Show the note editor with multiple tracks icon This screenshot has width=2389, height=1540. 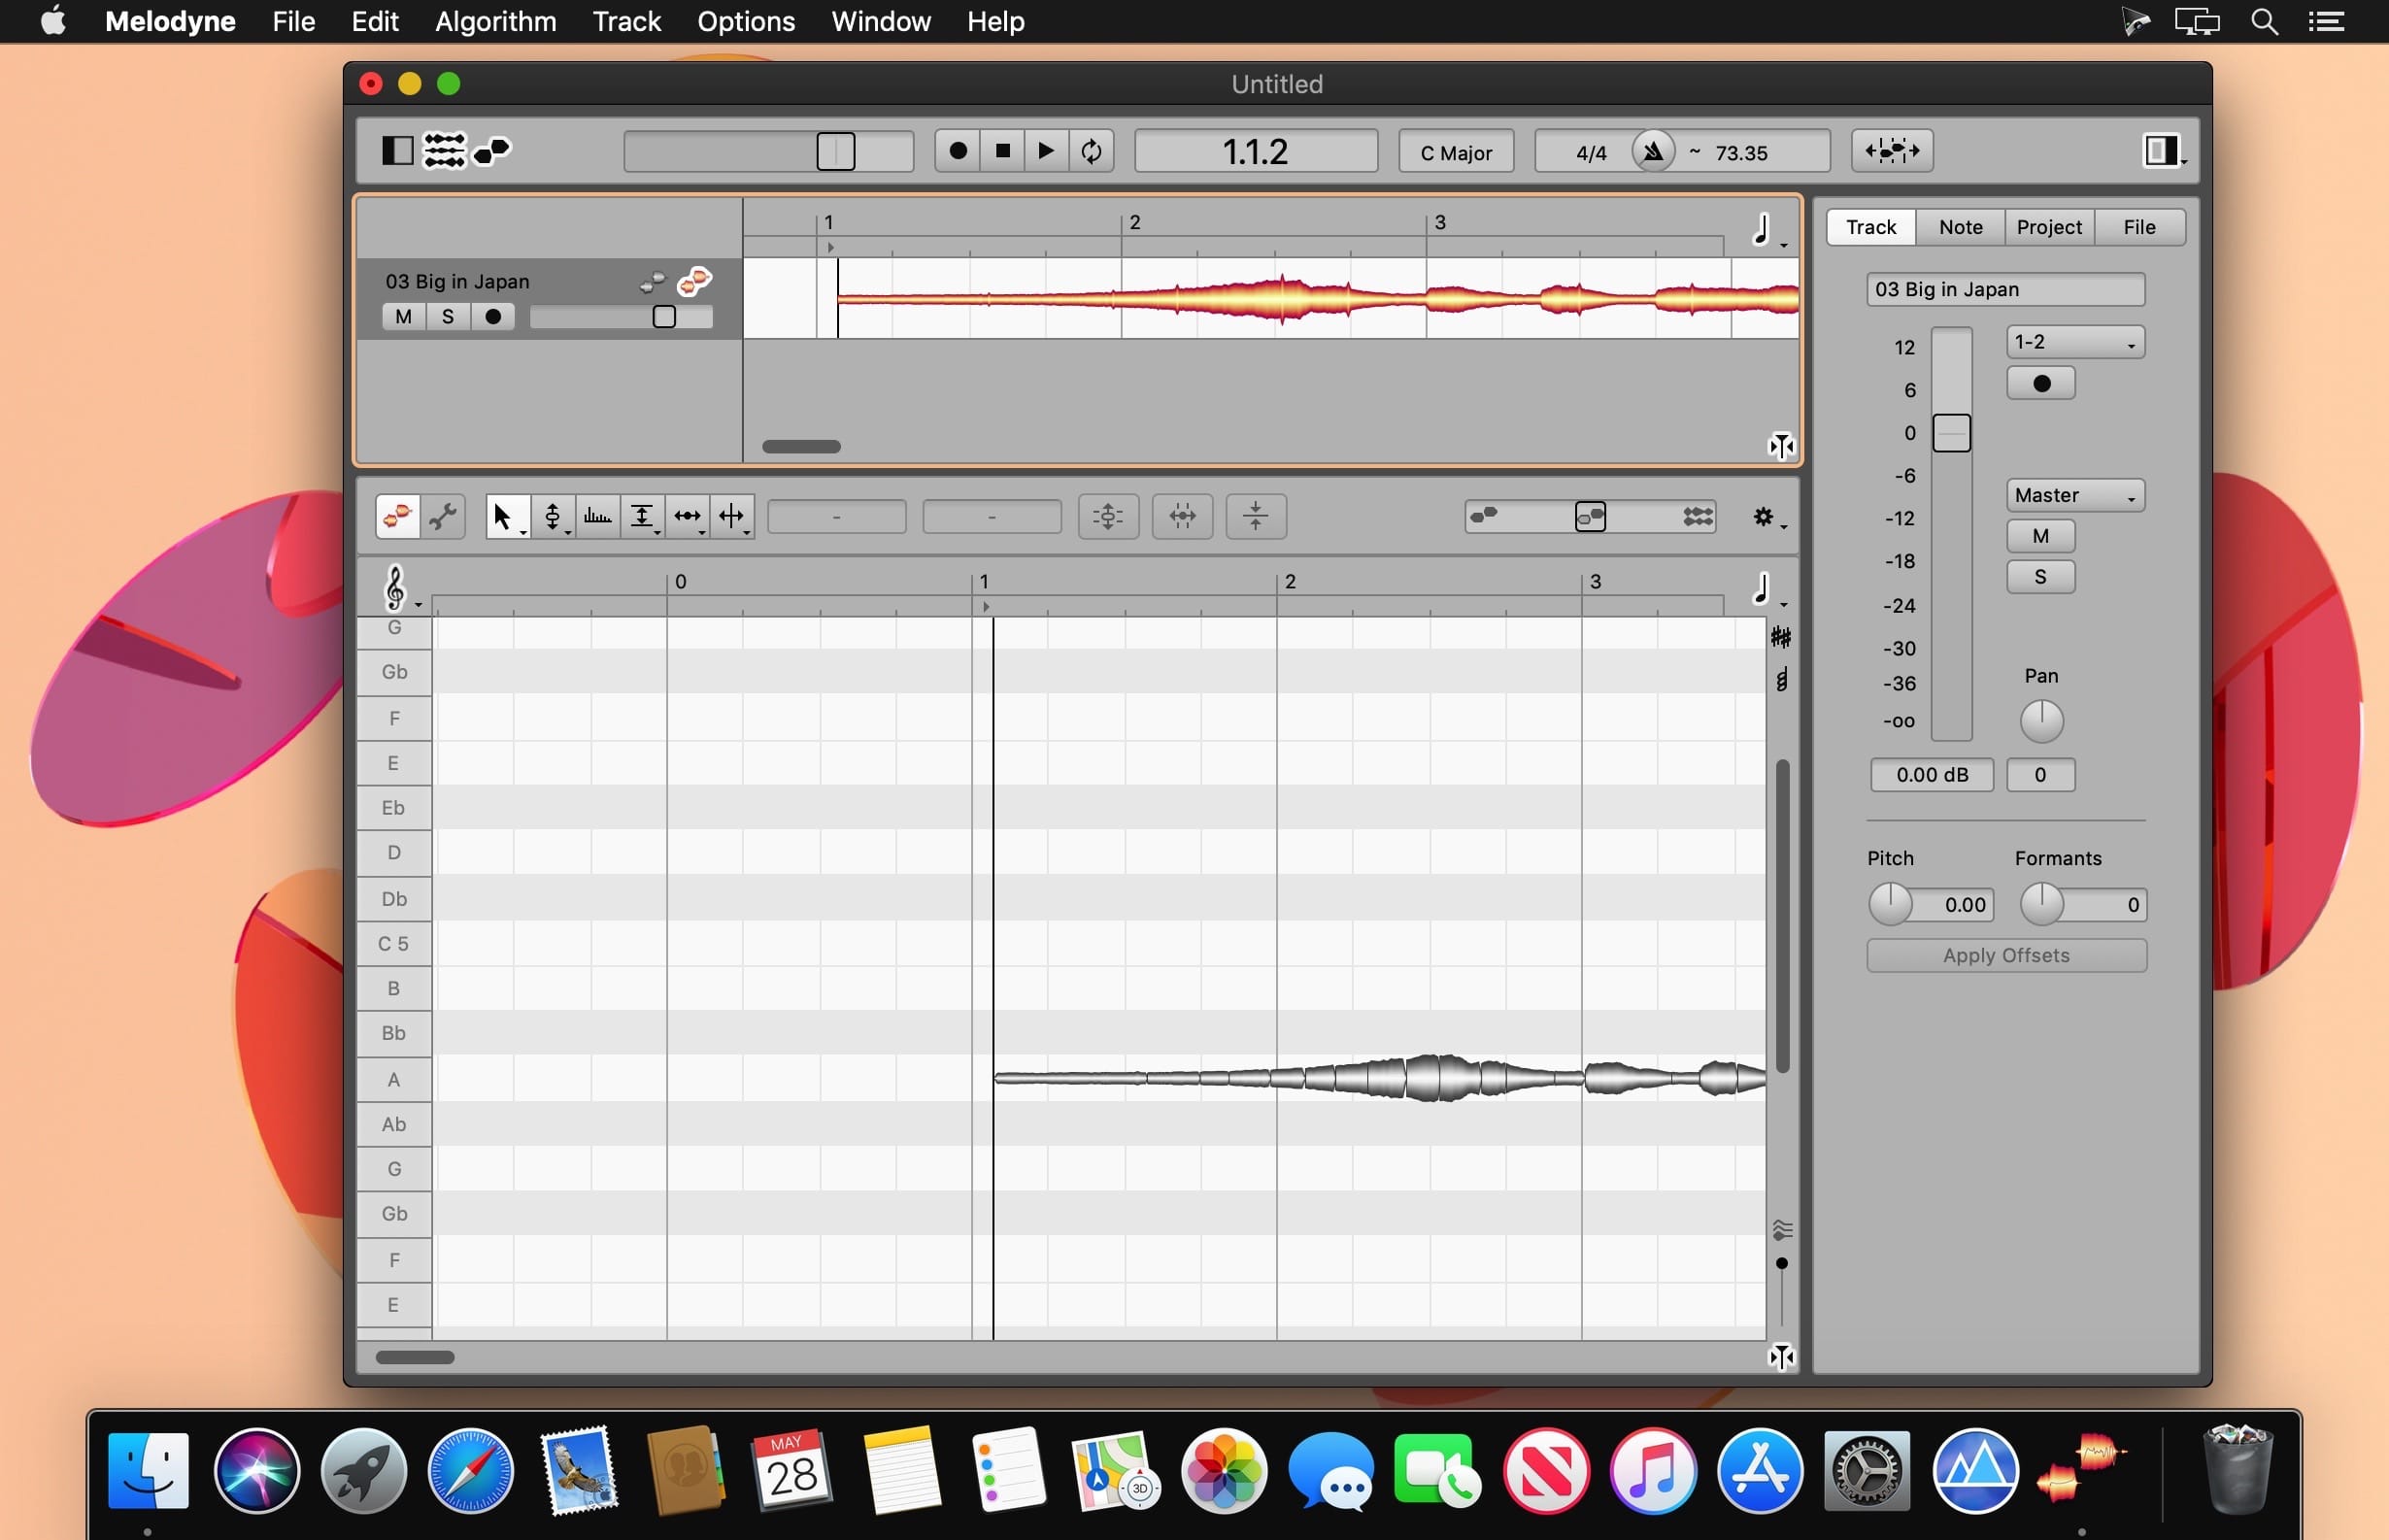(444, 151)
